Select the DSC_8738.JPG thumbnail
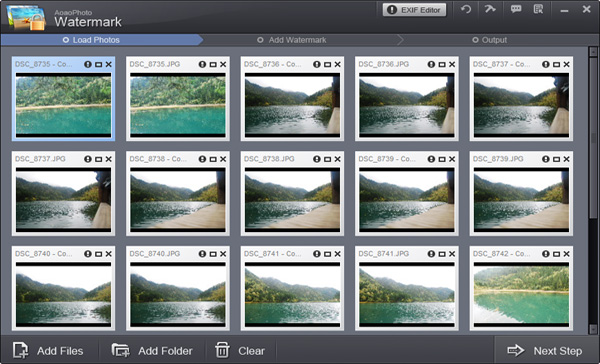 (x=292, y=199)
